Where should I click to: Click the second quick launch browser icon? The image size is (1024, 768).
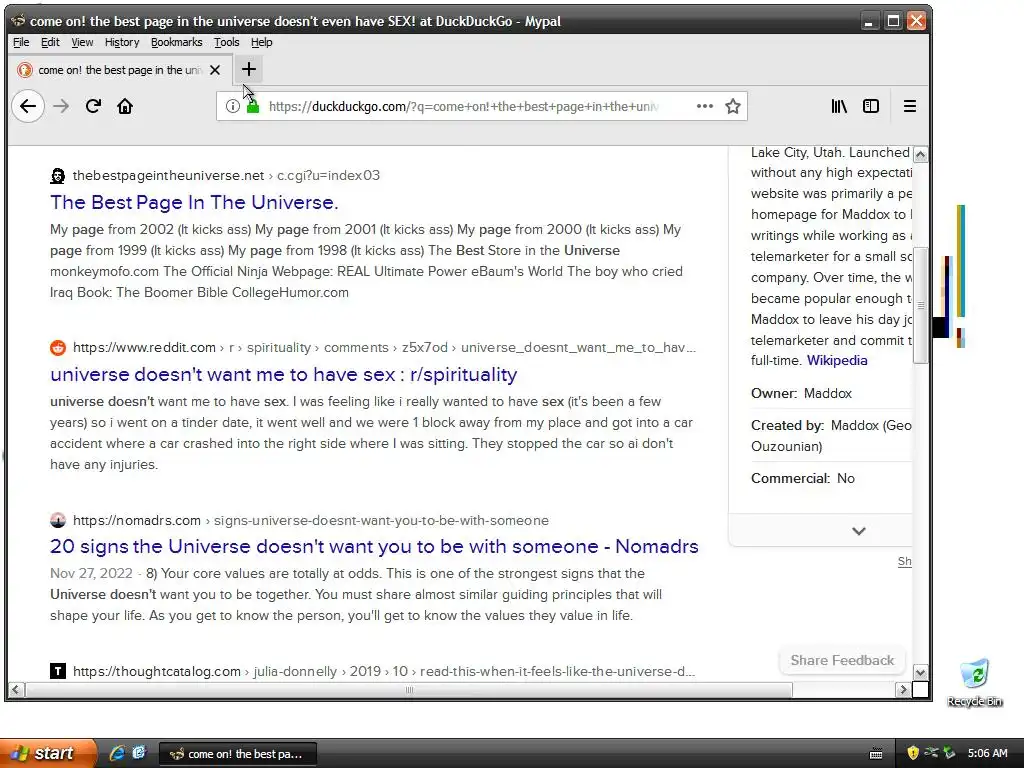coord(139,753)
